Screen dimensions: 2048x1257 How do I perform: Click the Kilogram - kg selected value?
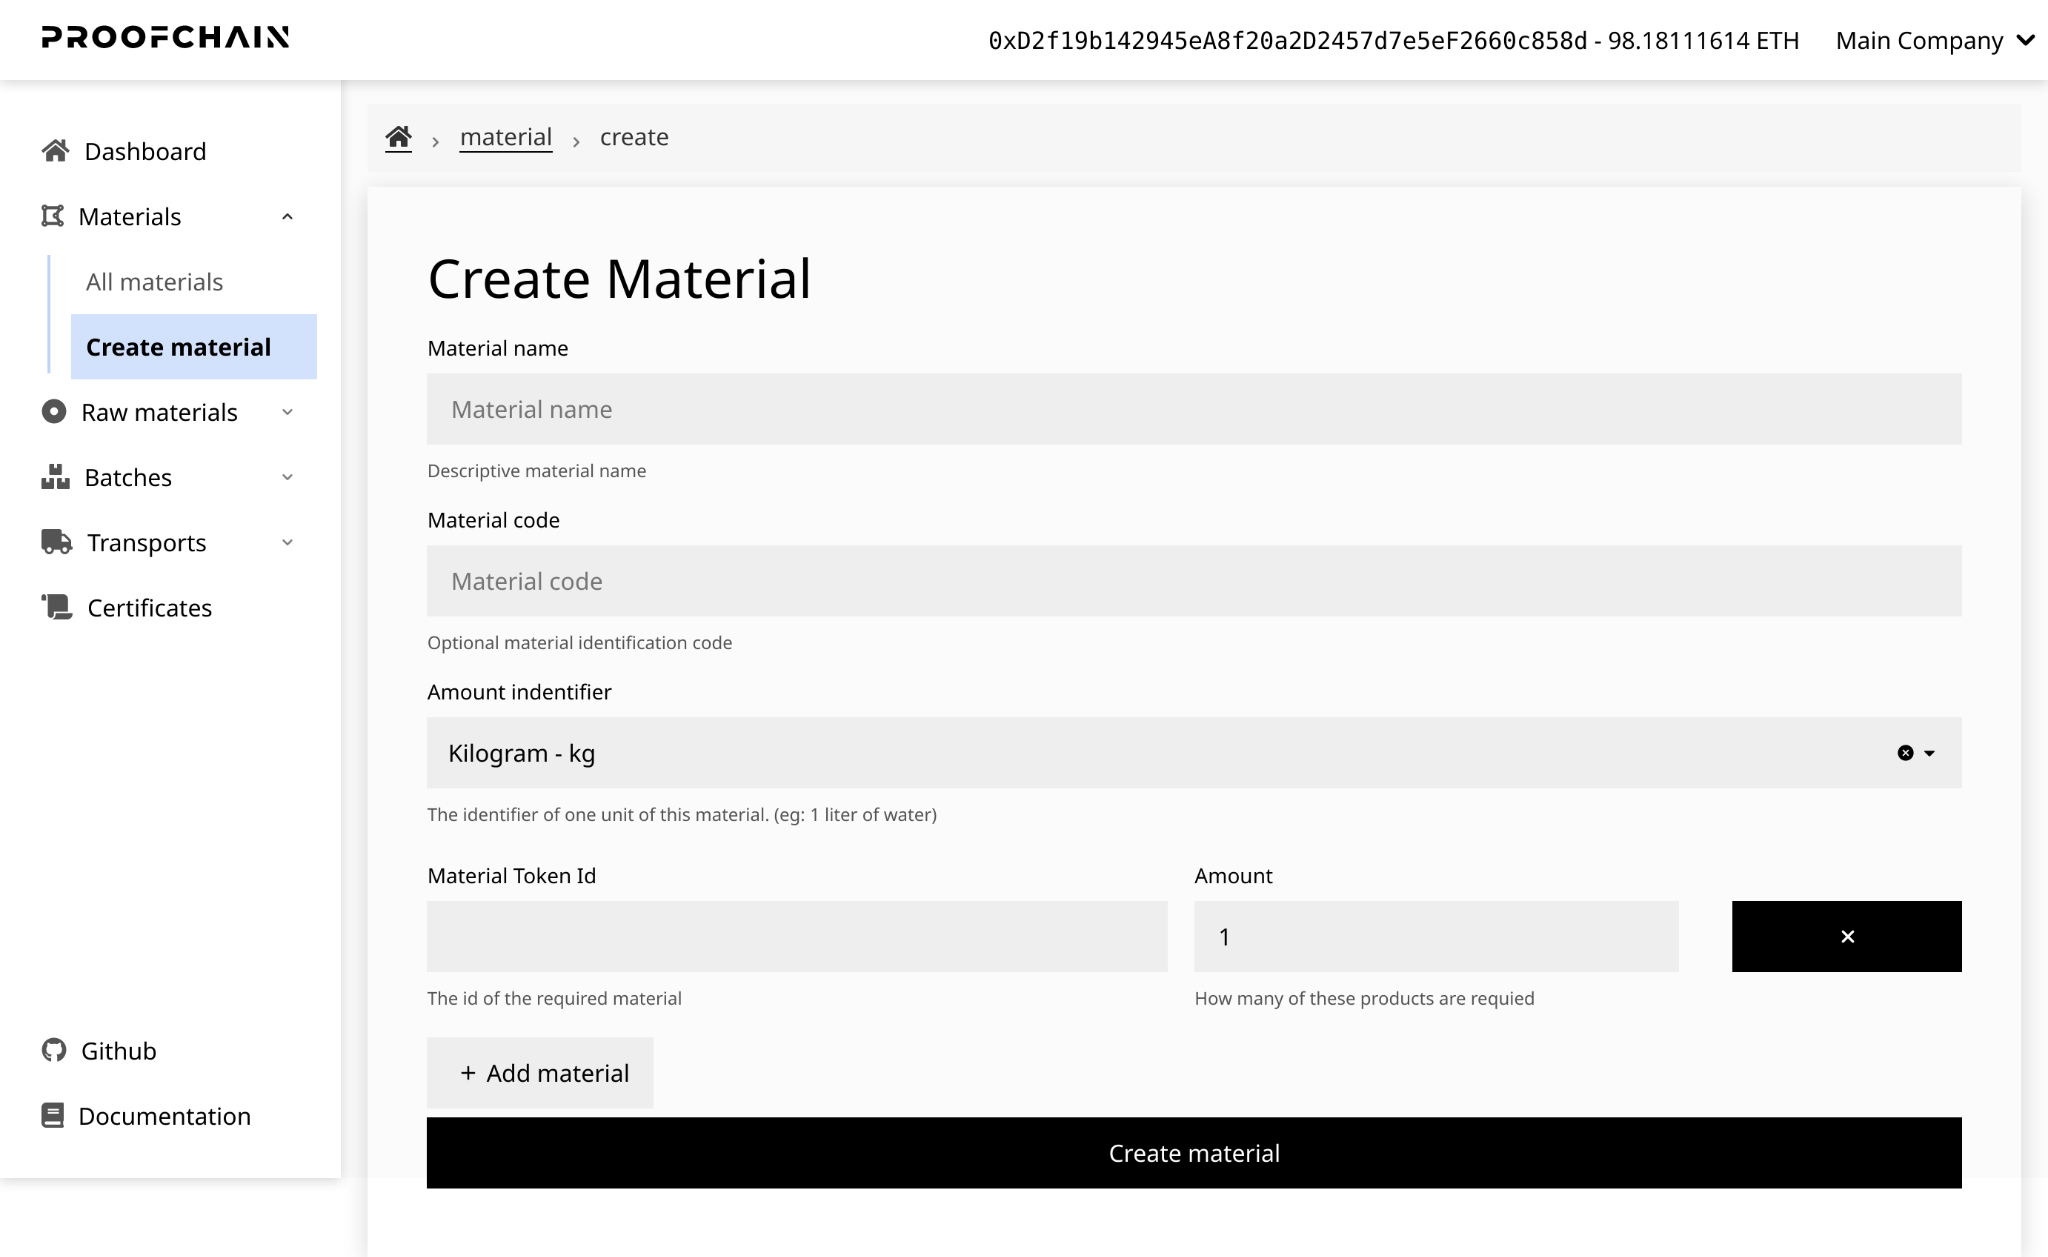tap(522, 753)
